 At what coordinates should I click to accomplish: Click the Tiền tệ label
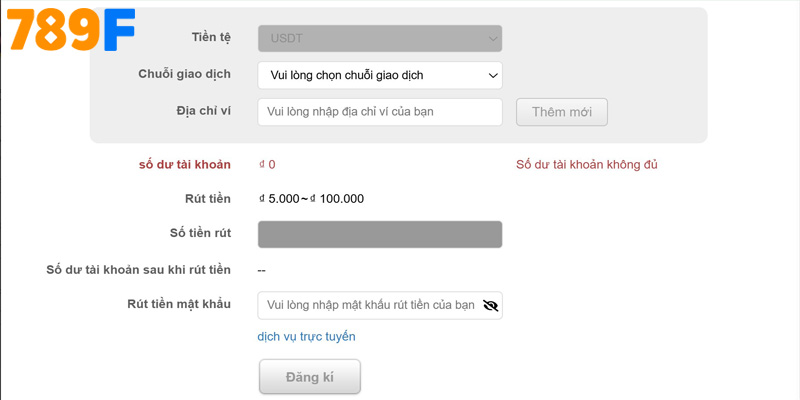(x=211, y=38)
